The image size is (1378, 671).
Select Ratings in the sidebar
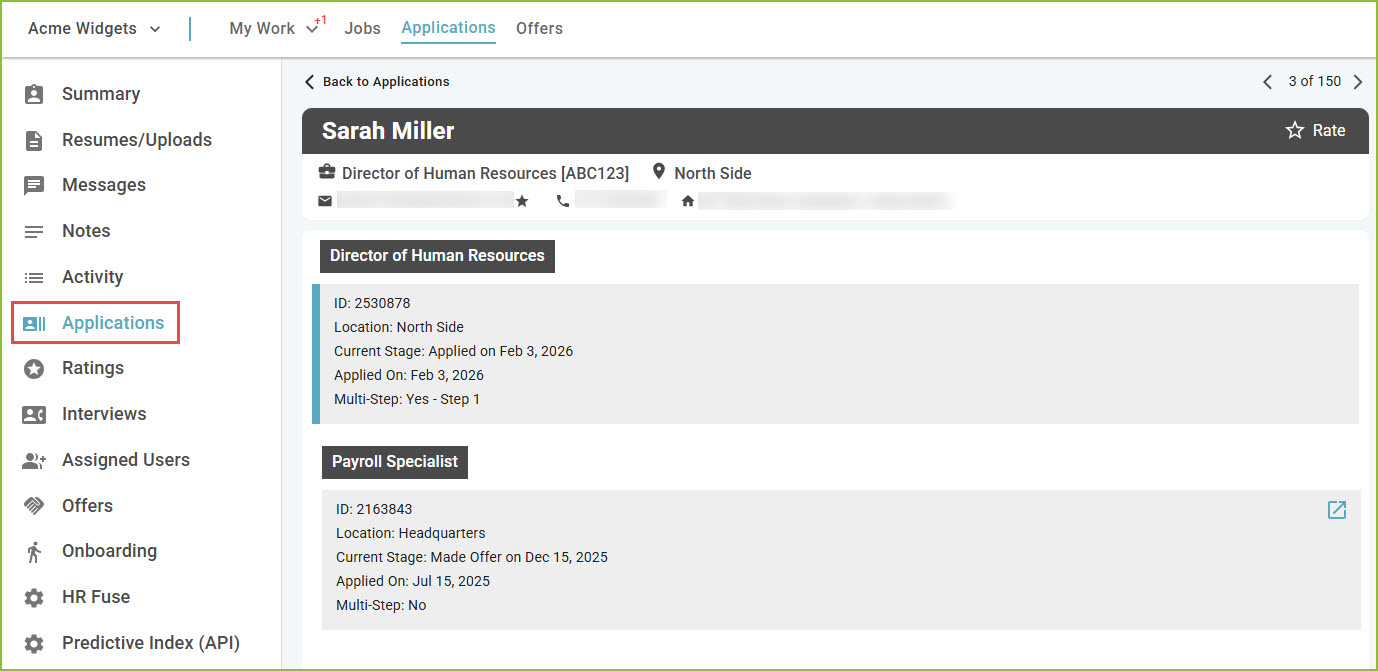click(x=93, y=368)
